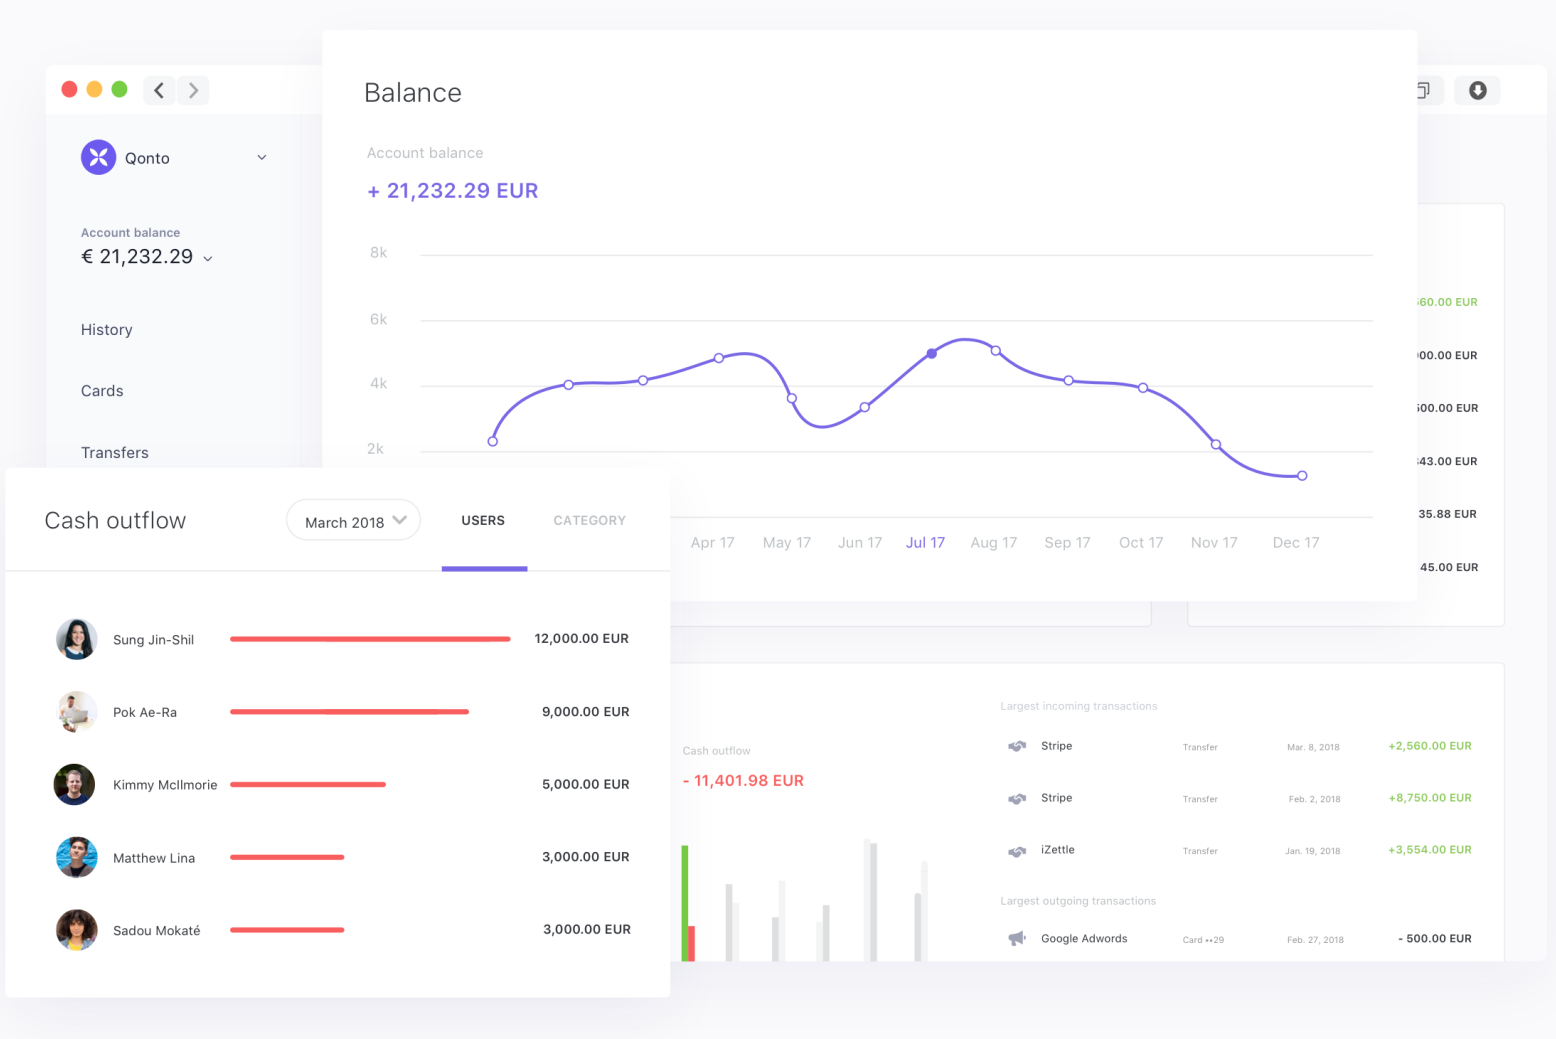Select the Apr 17 axis label
This screenshot has height=1039, width=1556.
pos(712,543)
